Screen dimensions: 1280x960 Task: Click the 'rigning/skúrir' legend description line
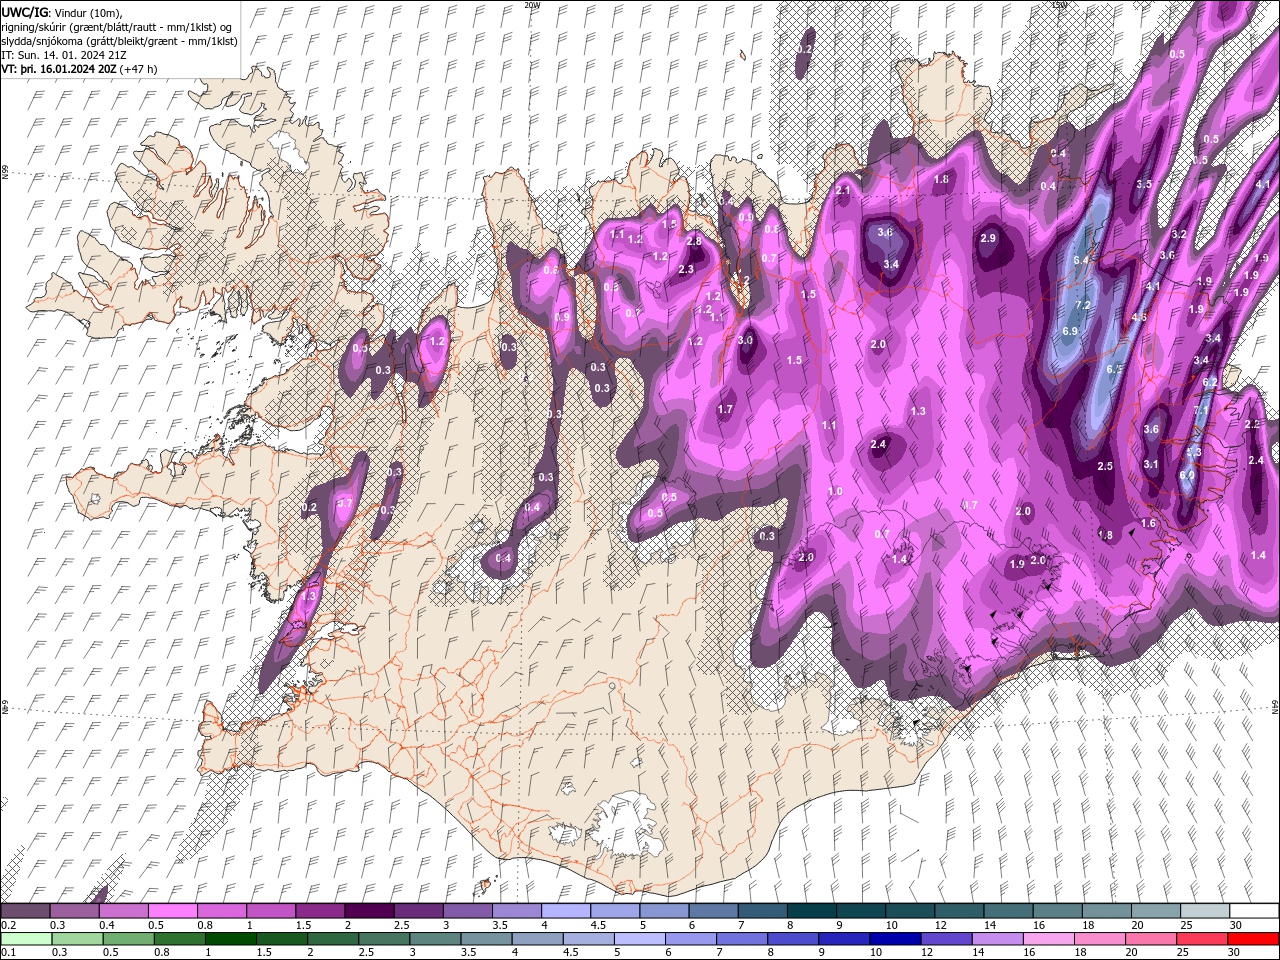point(117,27)
